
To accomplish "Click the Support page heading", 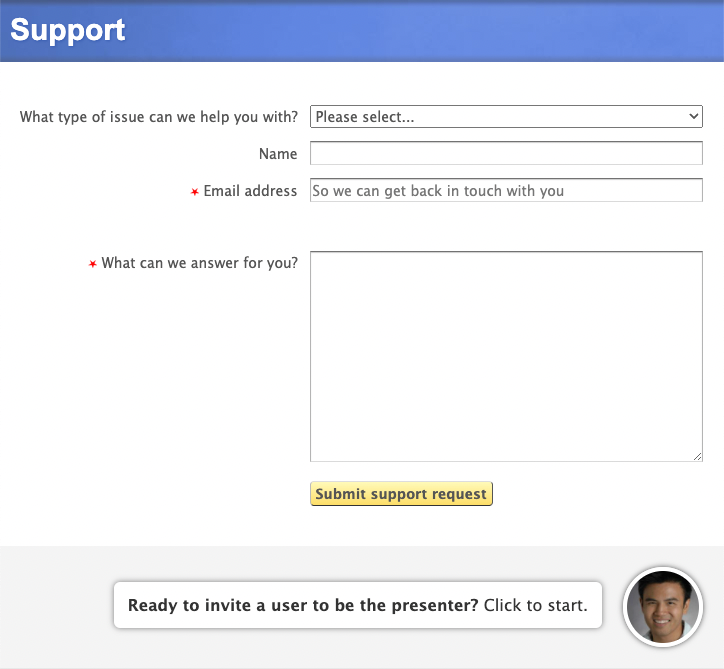I will pyautogui.click(x=68, y=30).
